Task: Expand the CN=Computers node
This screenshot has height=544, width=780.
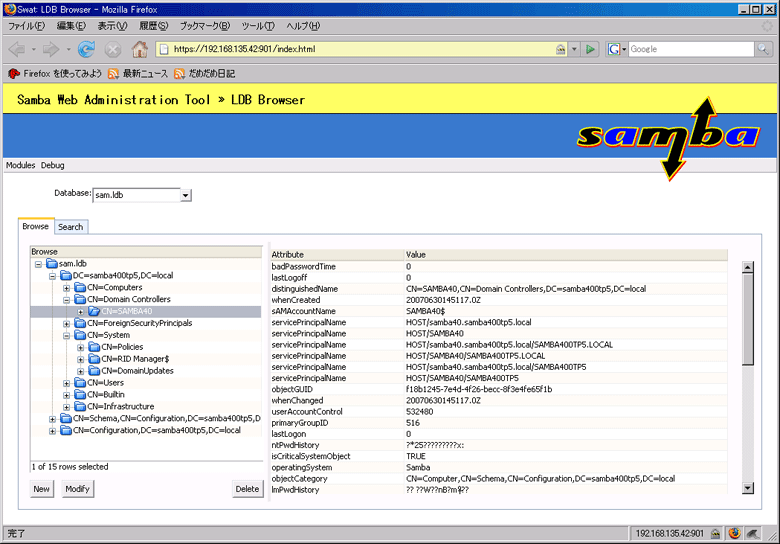Action: [66, 288]
